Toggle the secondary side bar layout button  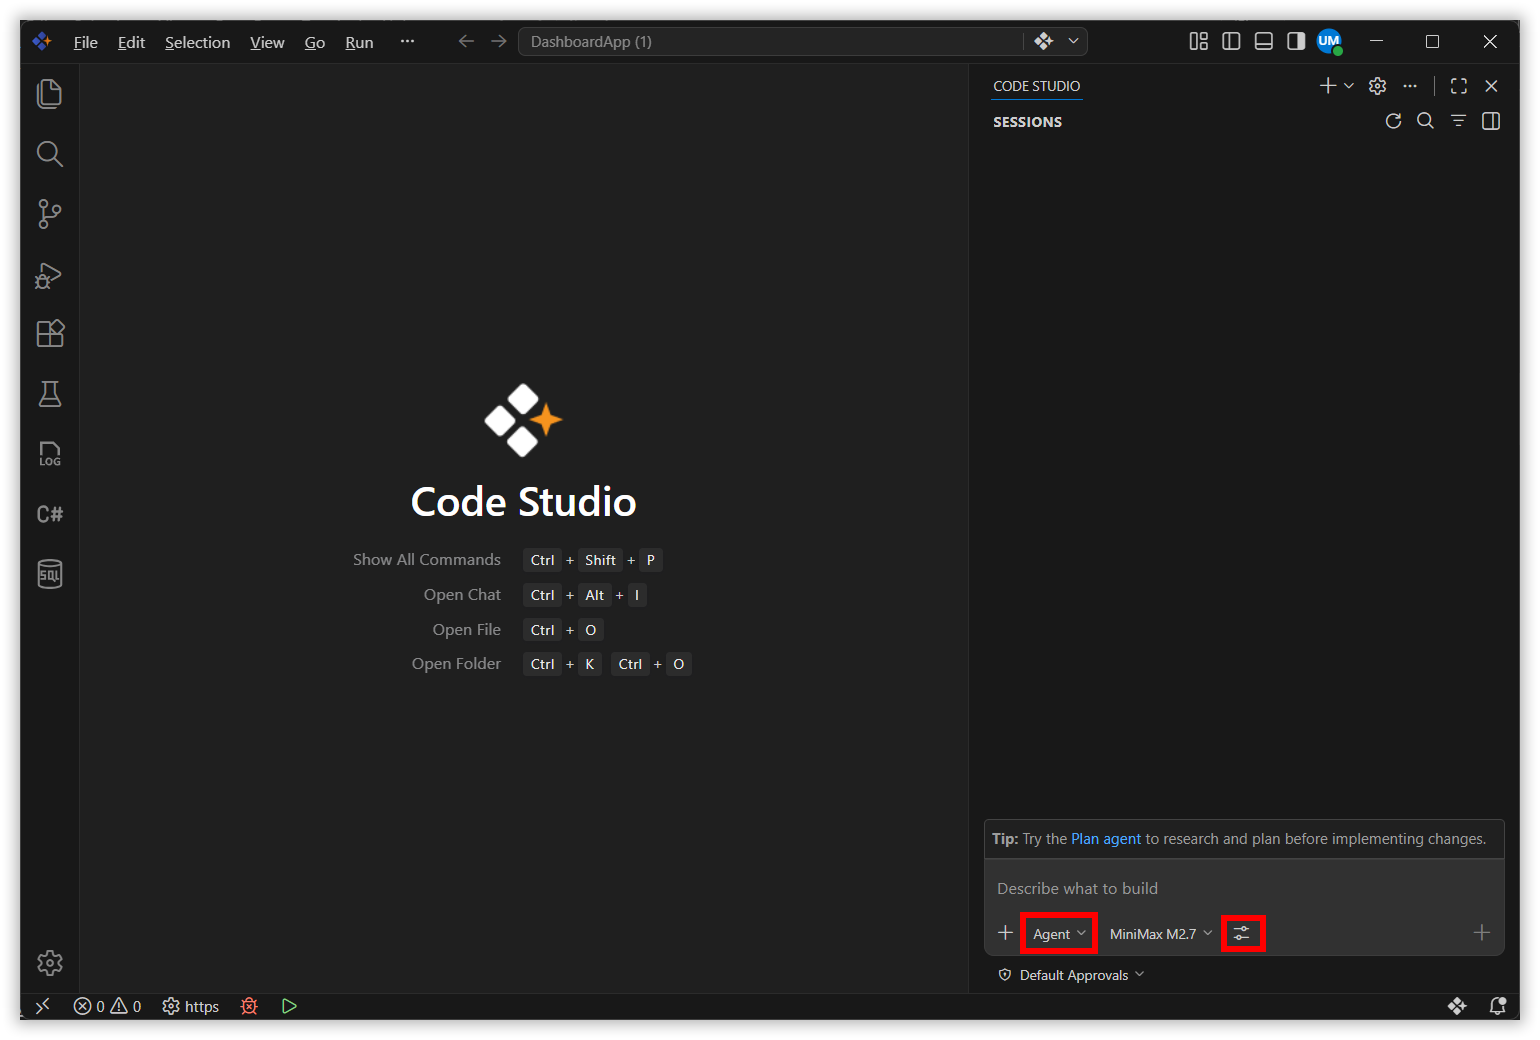[1296, 41]
